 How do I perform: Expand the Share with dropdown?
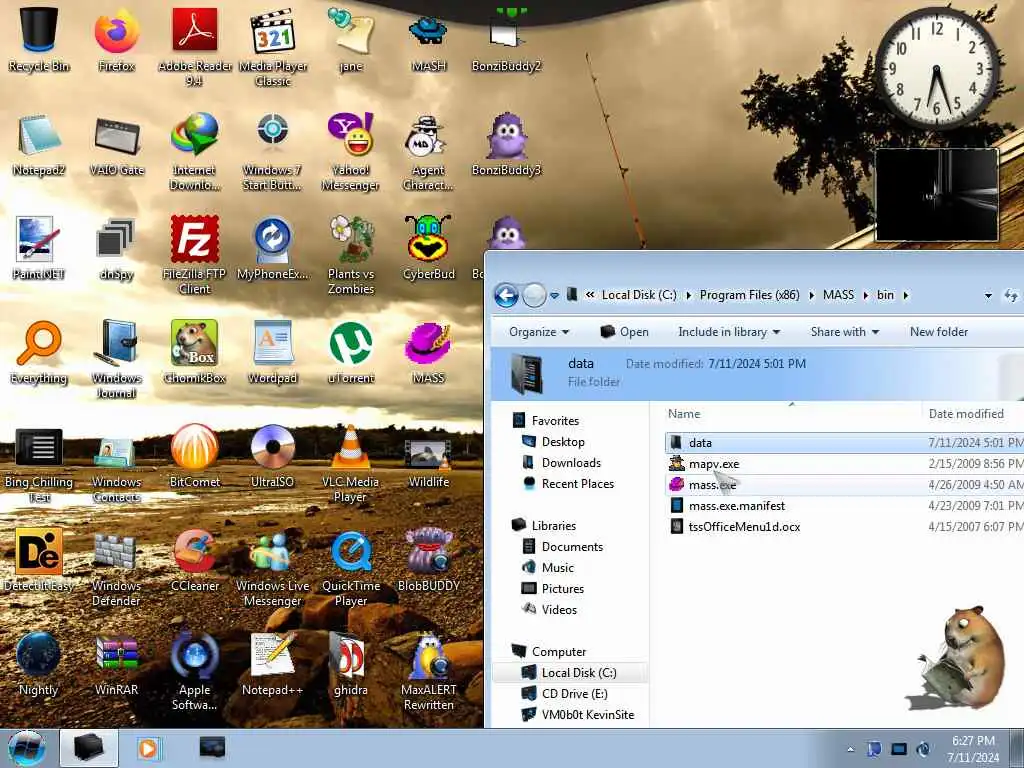click(844, 332)
